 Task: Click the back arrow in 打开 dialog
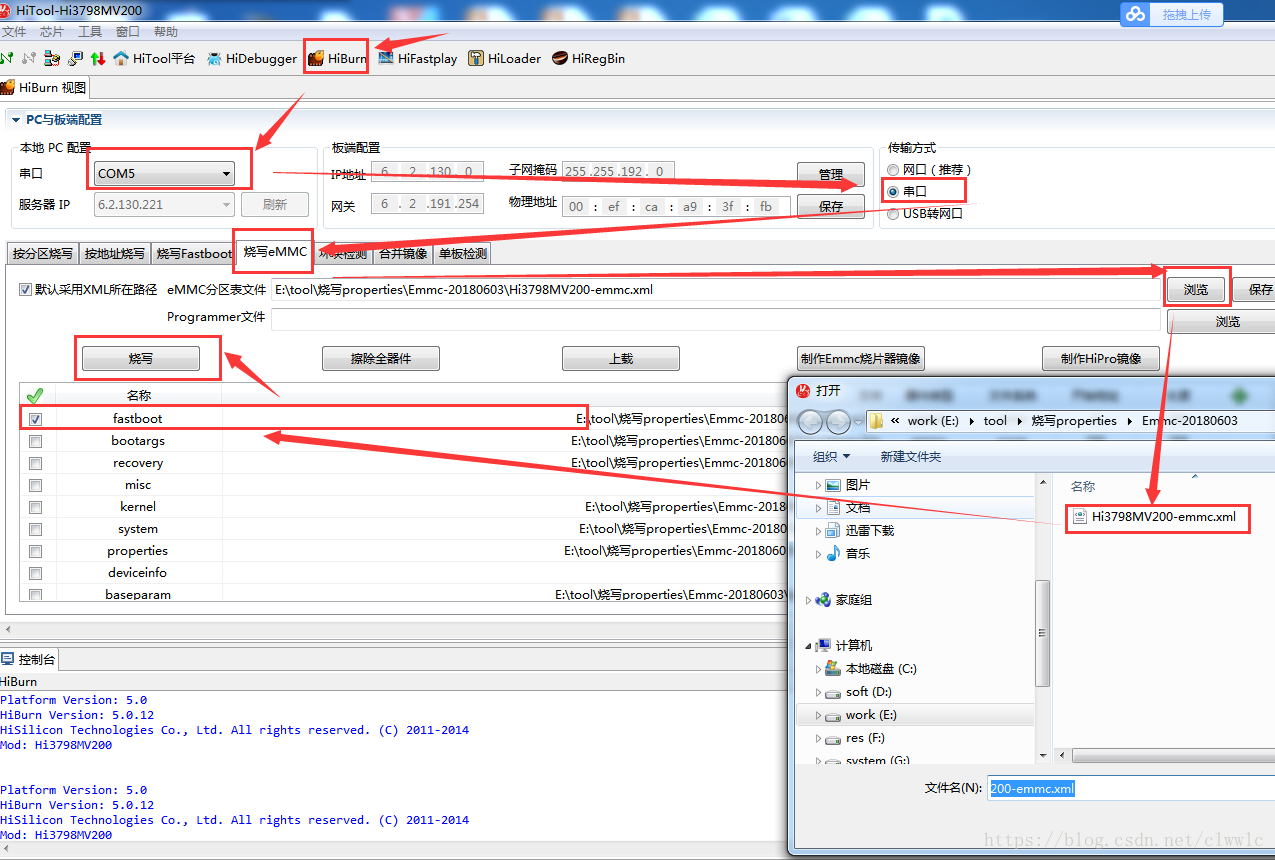(x=811, y=421)
